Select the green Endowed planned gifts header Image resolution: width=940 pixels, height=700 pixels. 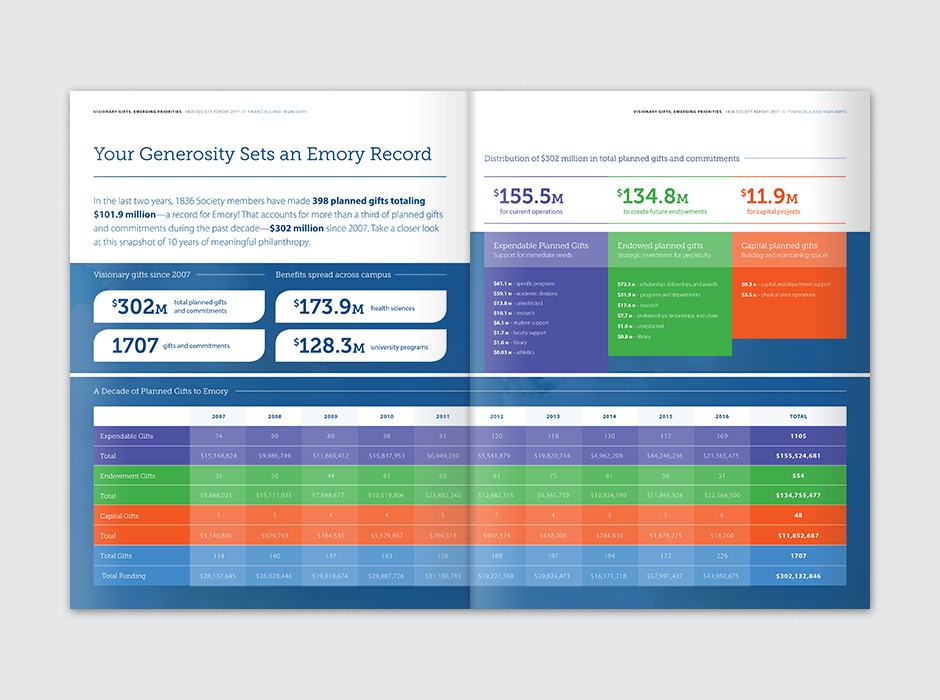coord(668,249)
